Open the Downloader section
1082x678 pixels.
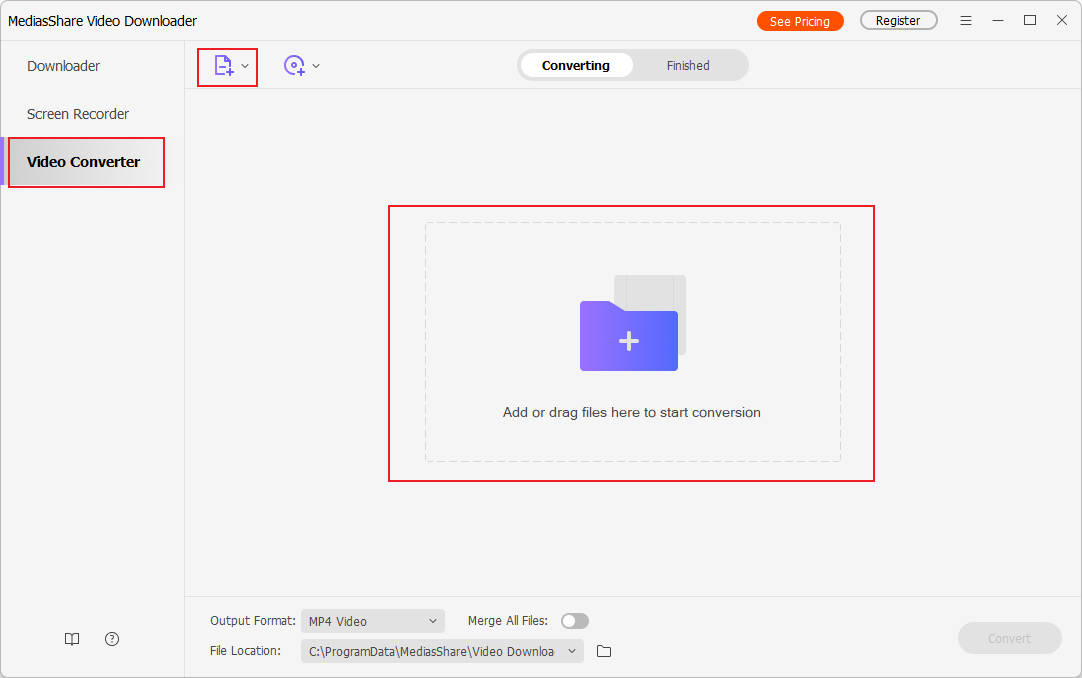coord(63,66)
